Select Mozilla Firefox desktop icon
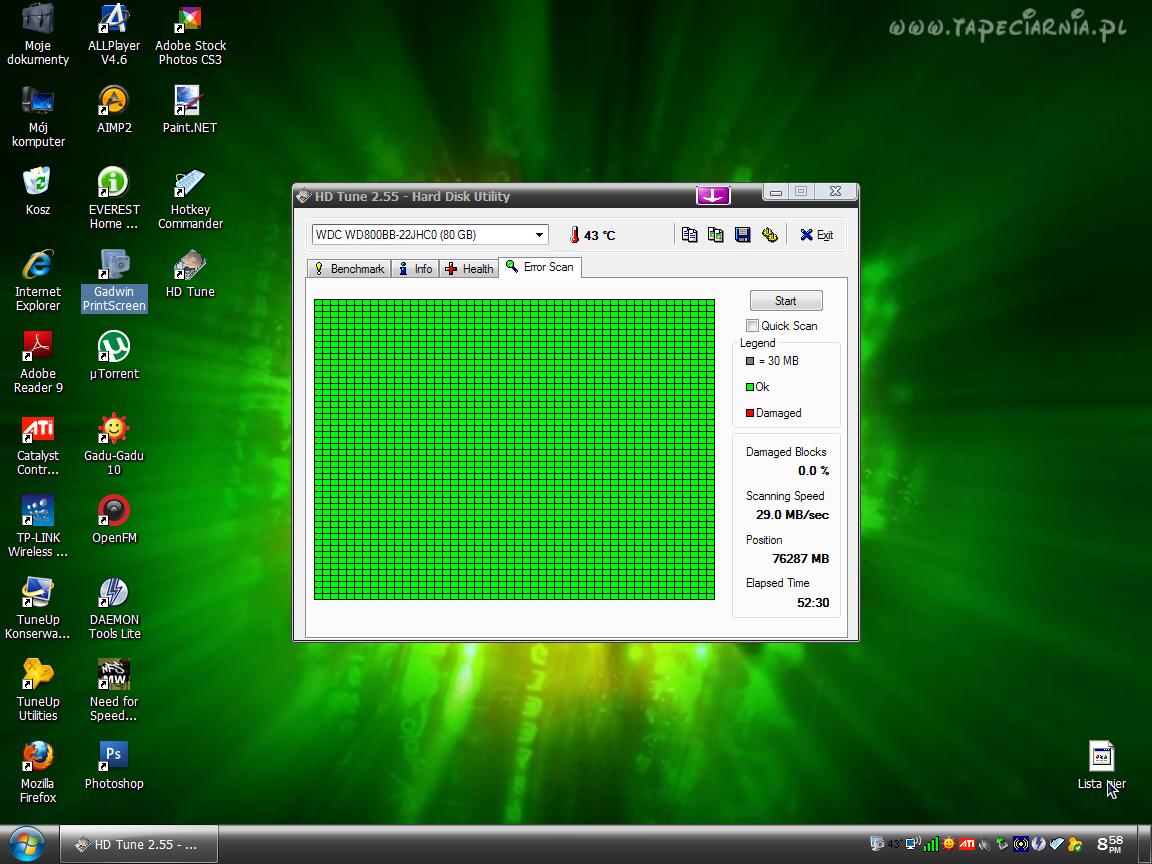The width and height of the screenshot is (1152, 864). pos(37,773)
